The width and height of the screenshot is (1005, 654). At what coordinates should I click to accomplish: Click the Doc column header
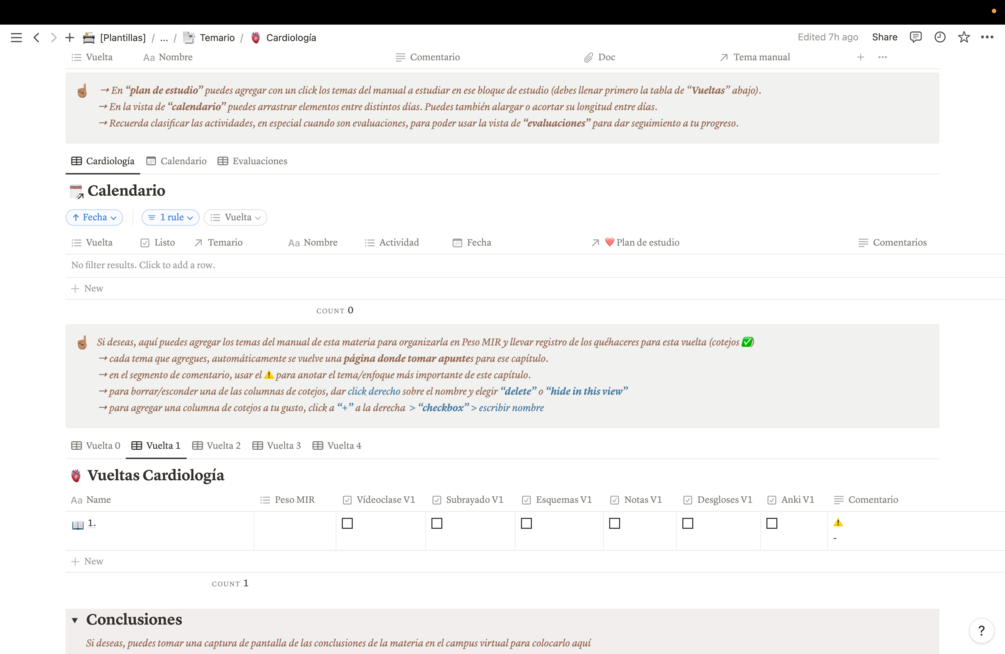(x=599, y=57)
